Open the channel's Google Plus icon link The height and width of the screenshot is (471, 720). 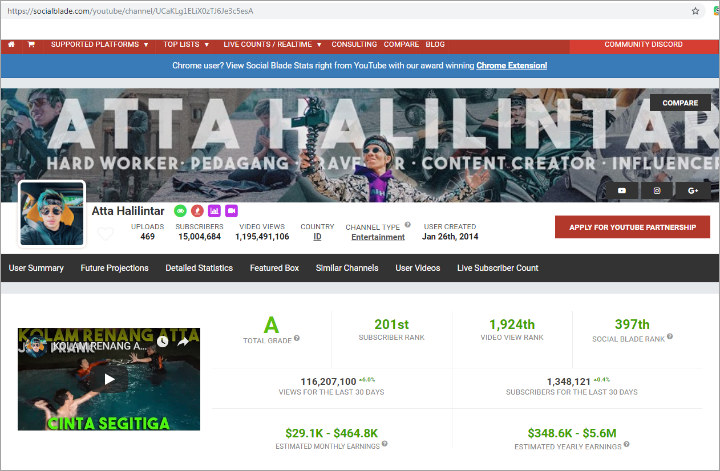693,191
